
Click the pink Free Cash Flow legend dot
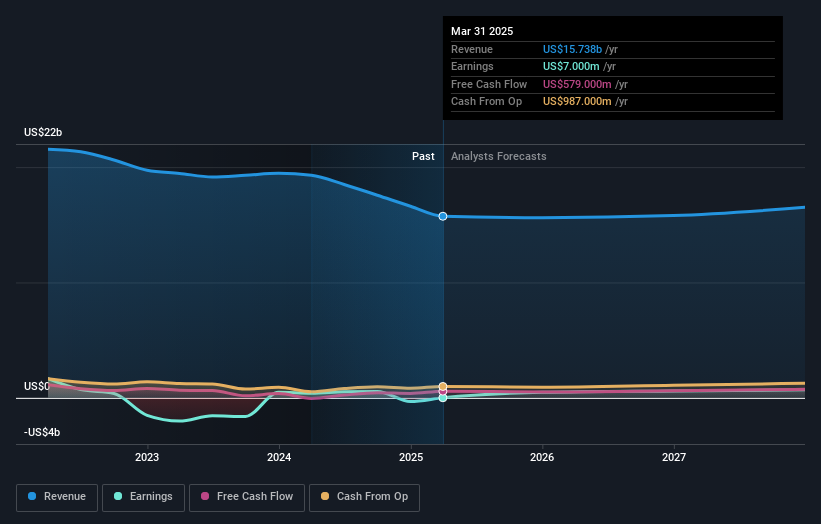pos(205,496)
